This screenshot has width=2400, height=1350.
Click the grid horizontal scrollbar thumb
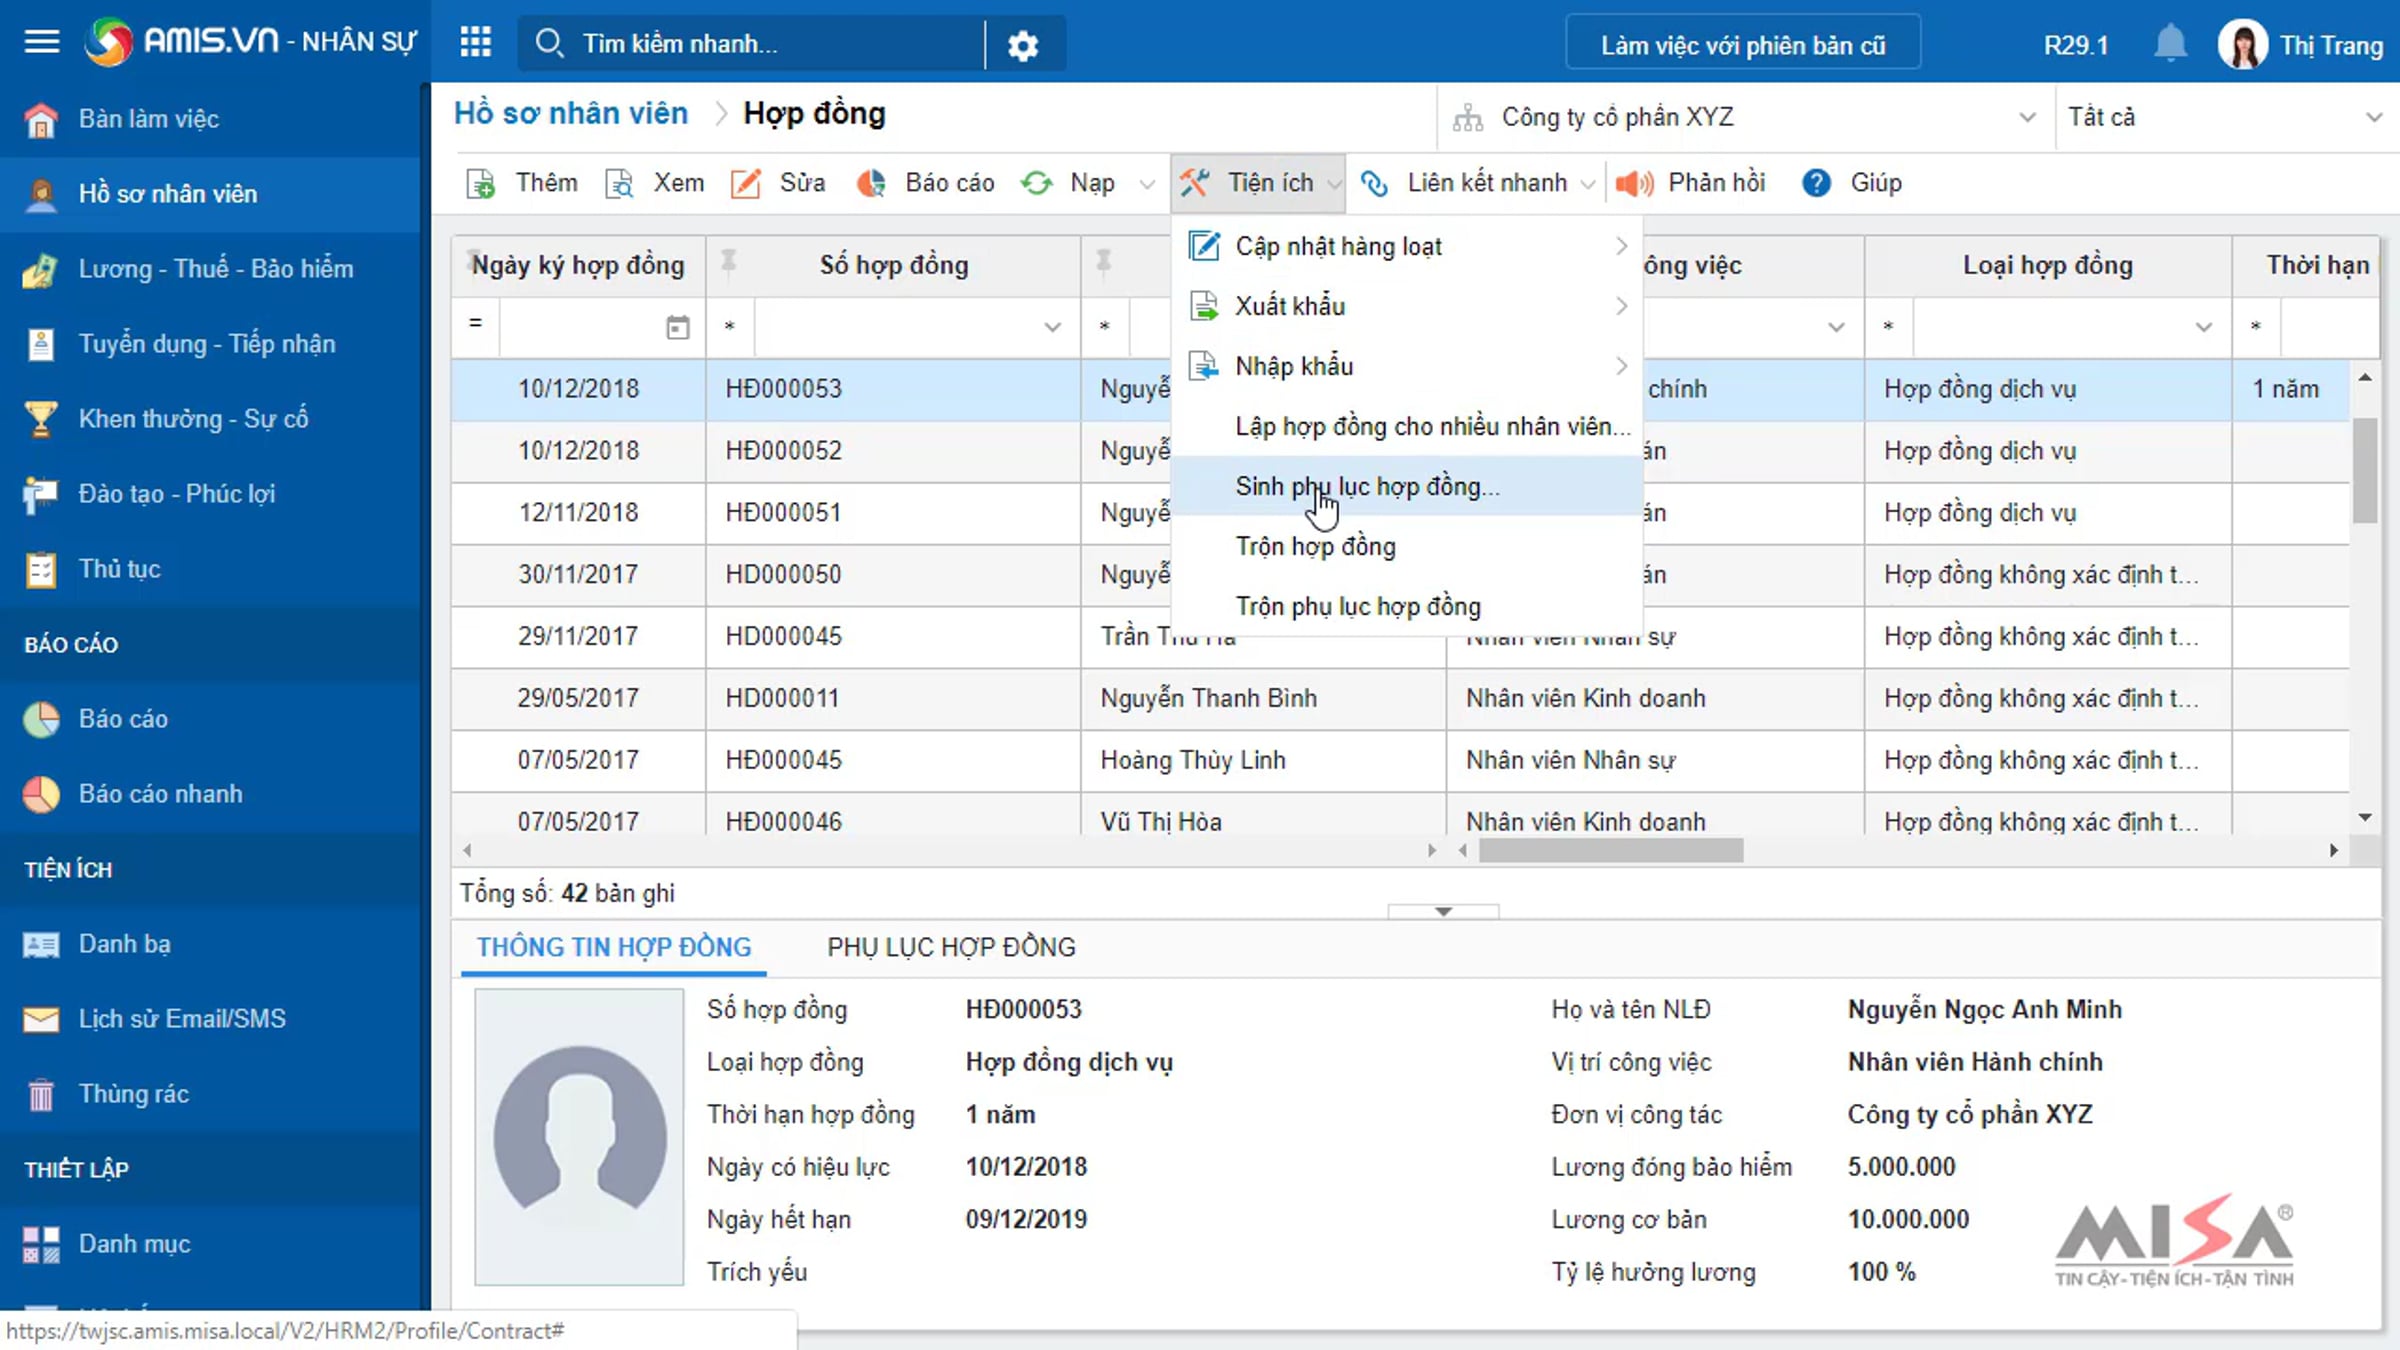[1611, 850]
